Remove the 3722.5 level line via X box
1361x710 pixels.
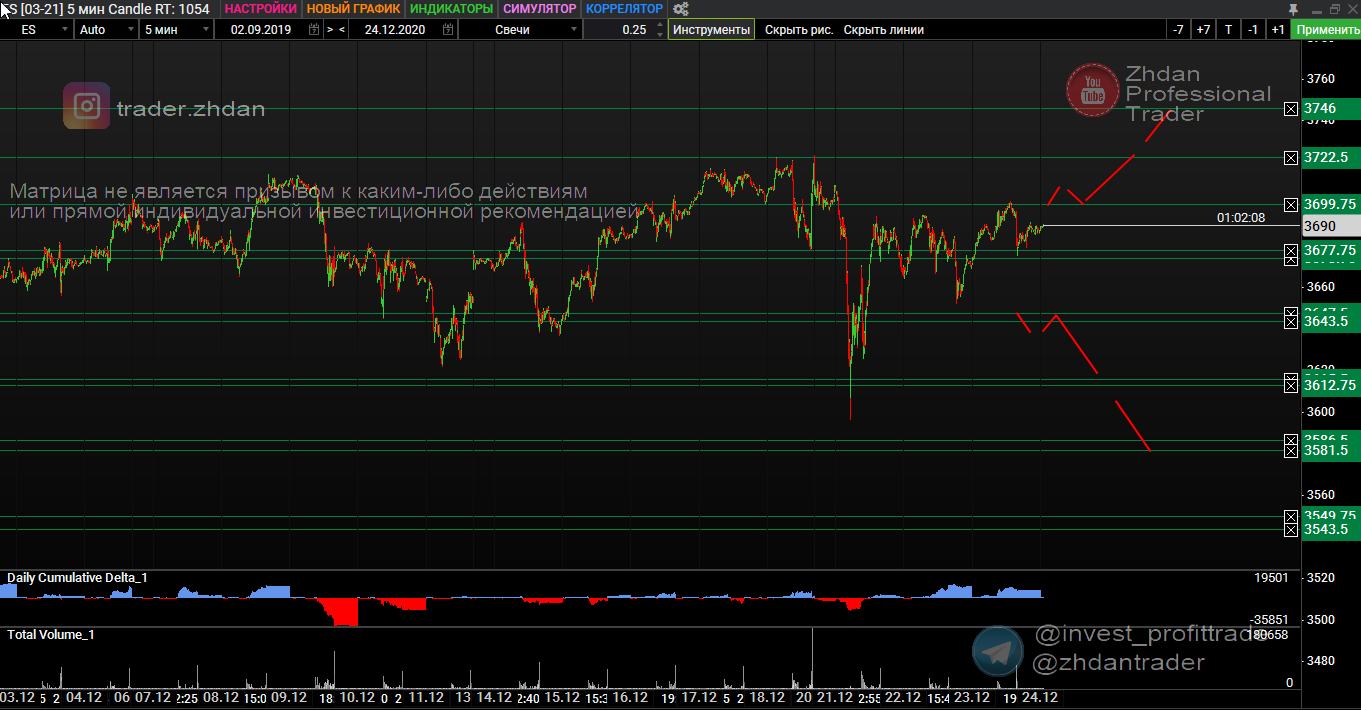click(x=1290, y=158)
